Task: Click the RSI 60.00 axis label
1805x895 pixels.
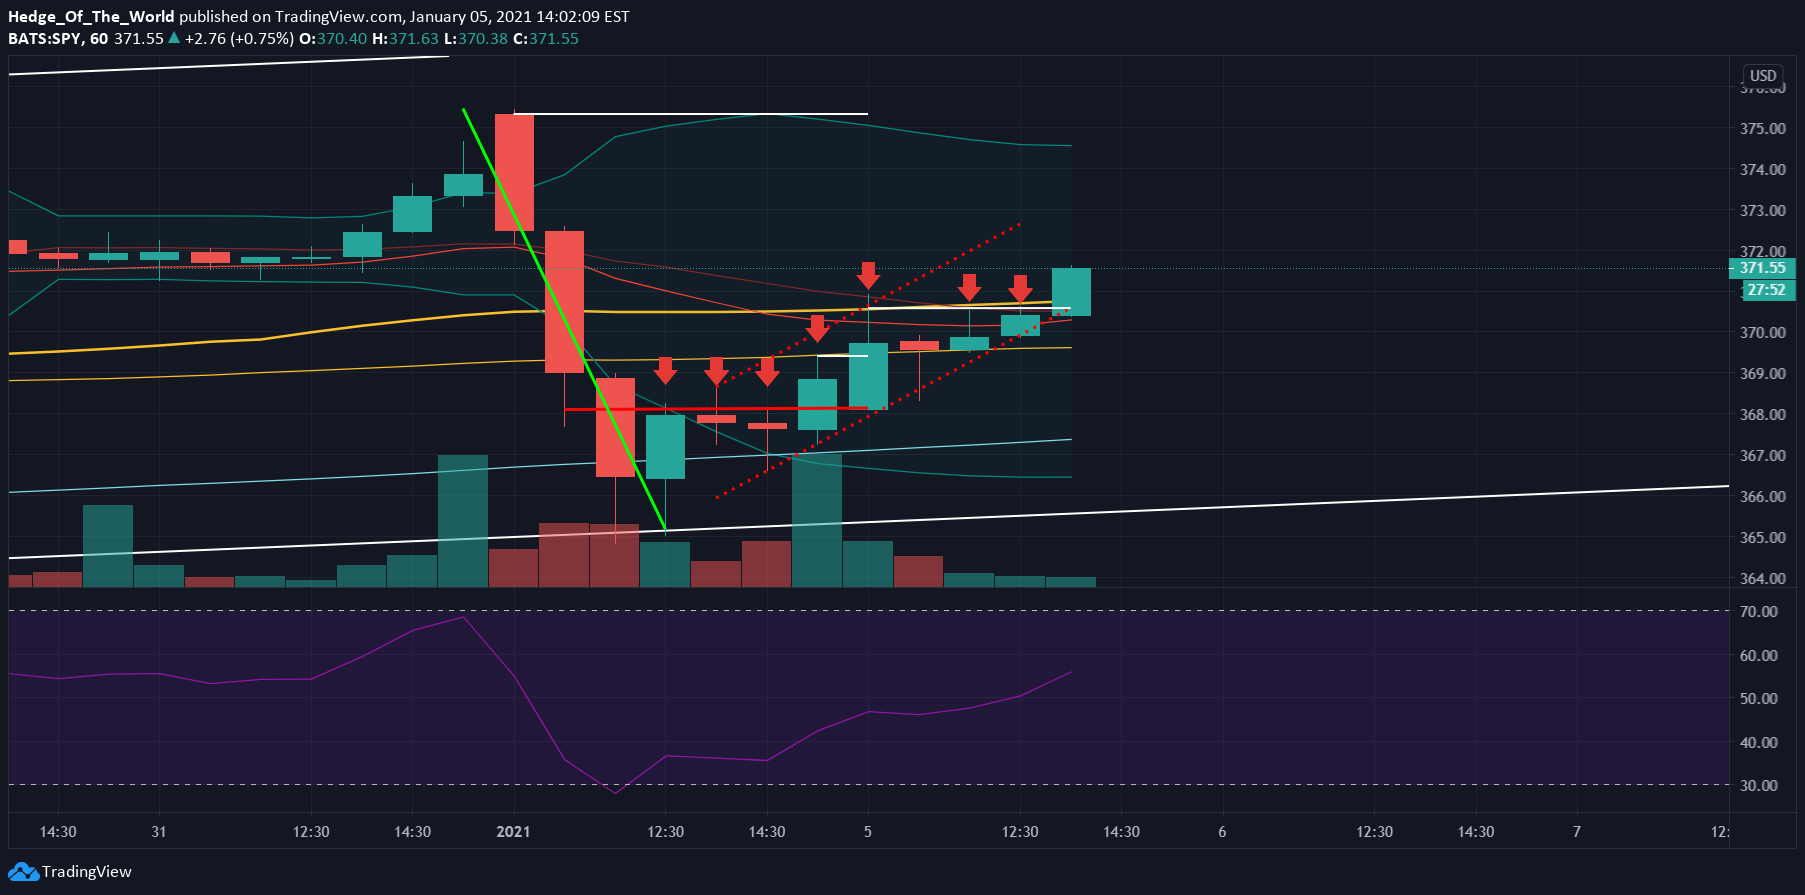Action: pyautogui.click(x=1759, y=656)
